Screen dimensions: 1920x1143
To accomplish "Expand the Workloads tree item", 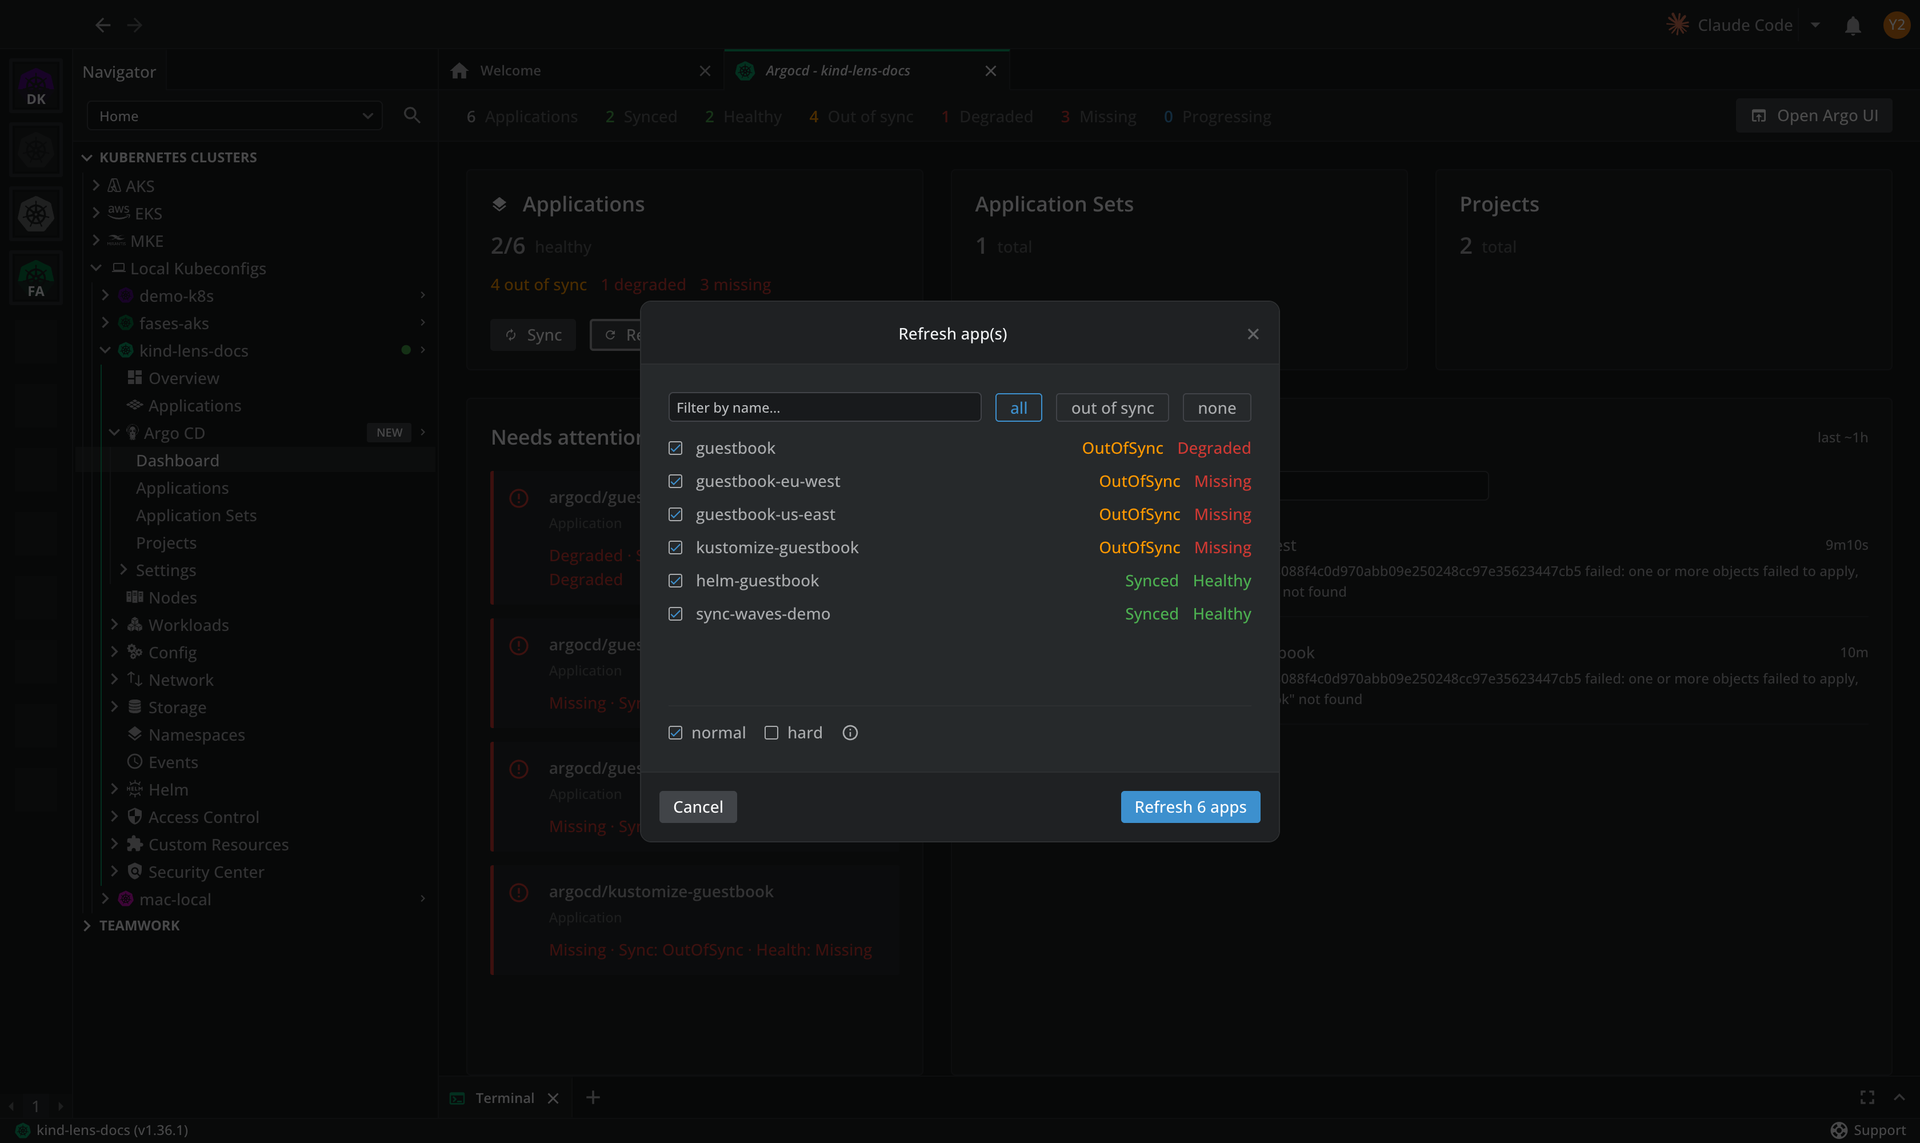I will [x=114, y=624].
